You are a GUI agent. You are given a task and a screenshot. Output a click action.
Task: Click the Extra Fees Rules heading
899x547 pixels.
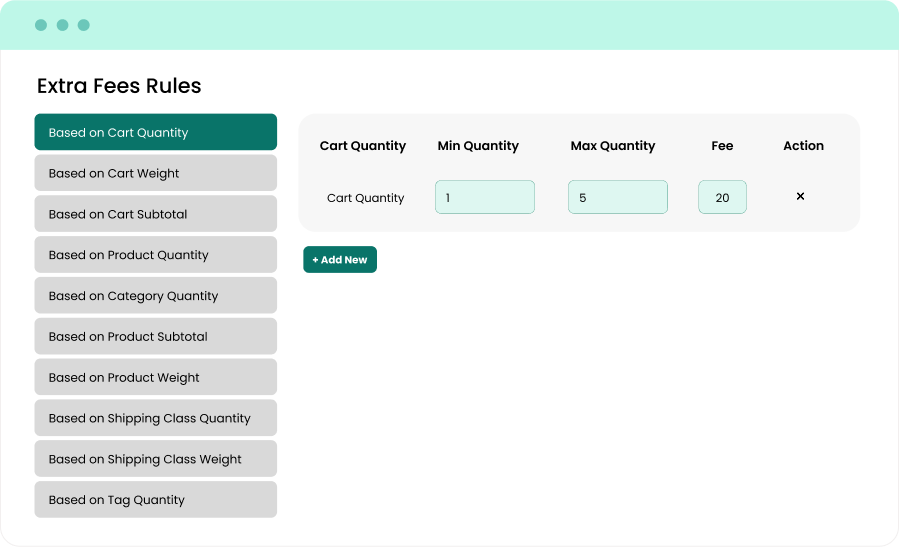point(119,86)
